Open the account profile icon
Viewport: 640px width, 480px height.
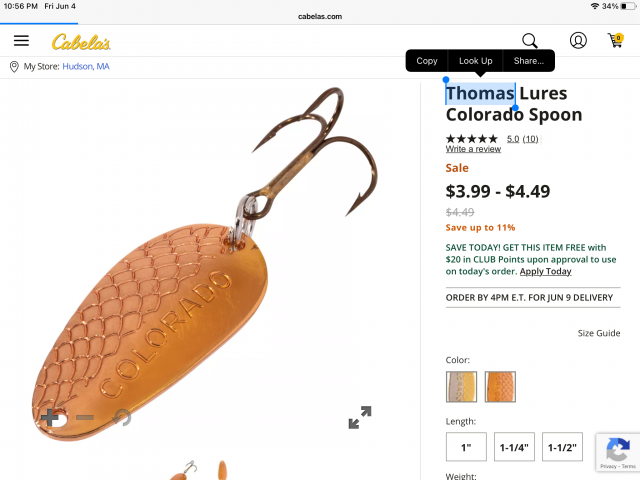point(578,40)
